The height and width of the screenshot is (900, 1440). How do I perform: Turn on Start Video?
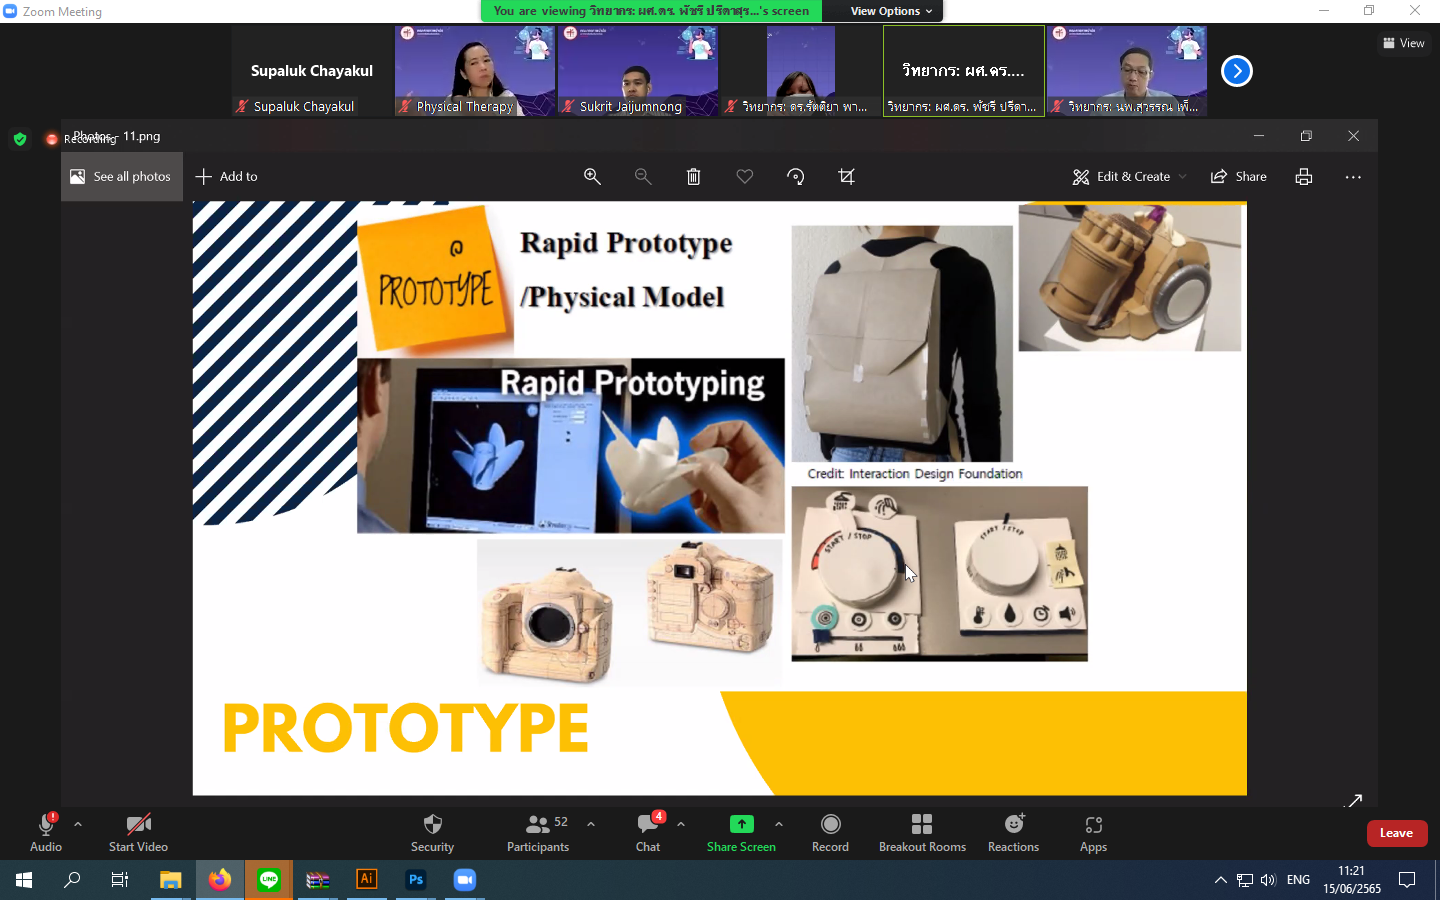pyautogui.click(x=138, y=832)
